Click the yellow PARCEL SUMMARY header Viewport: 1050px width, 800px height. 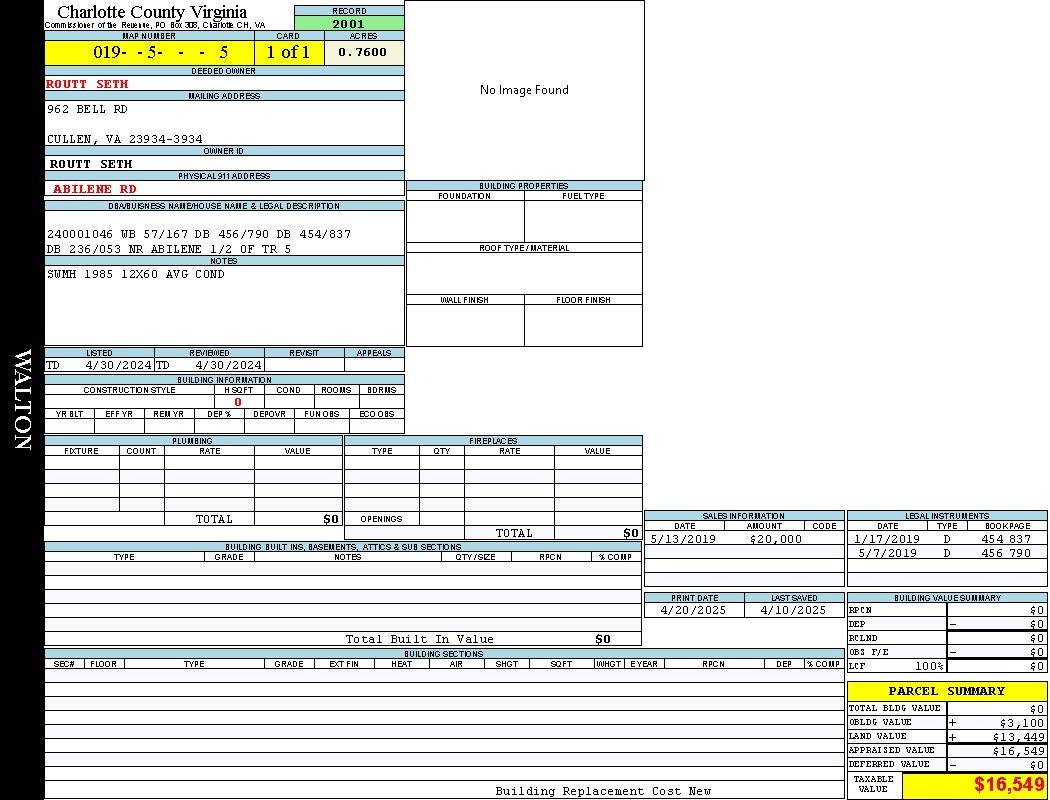pyautogui.click(x=946, y=691)
